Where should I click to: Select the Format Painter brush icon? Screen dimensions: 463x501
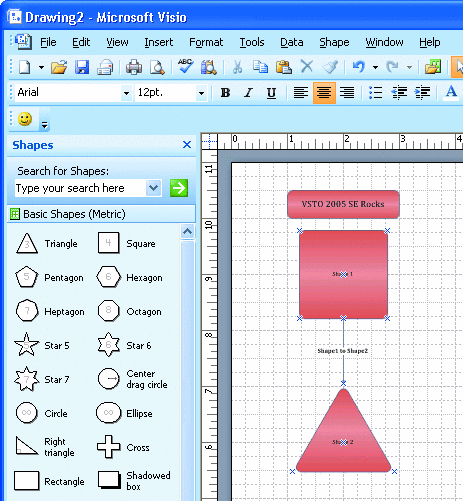(330, 67)
